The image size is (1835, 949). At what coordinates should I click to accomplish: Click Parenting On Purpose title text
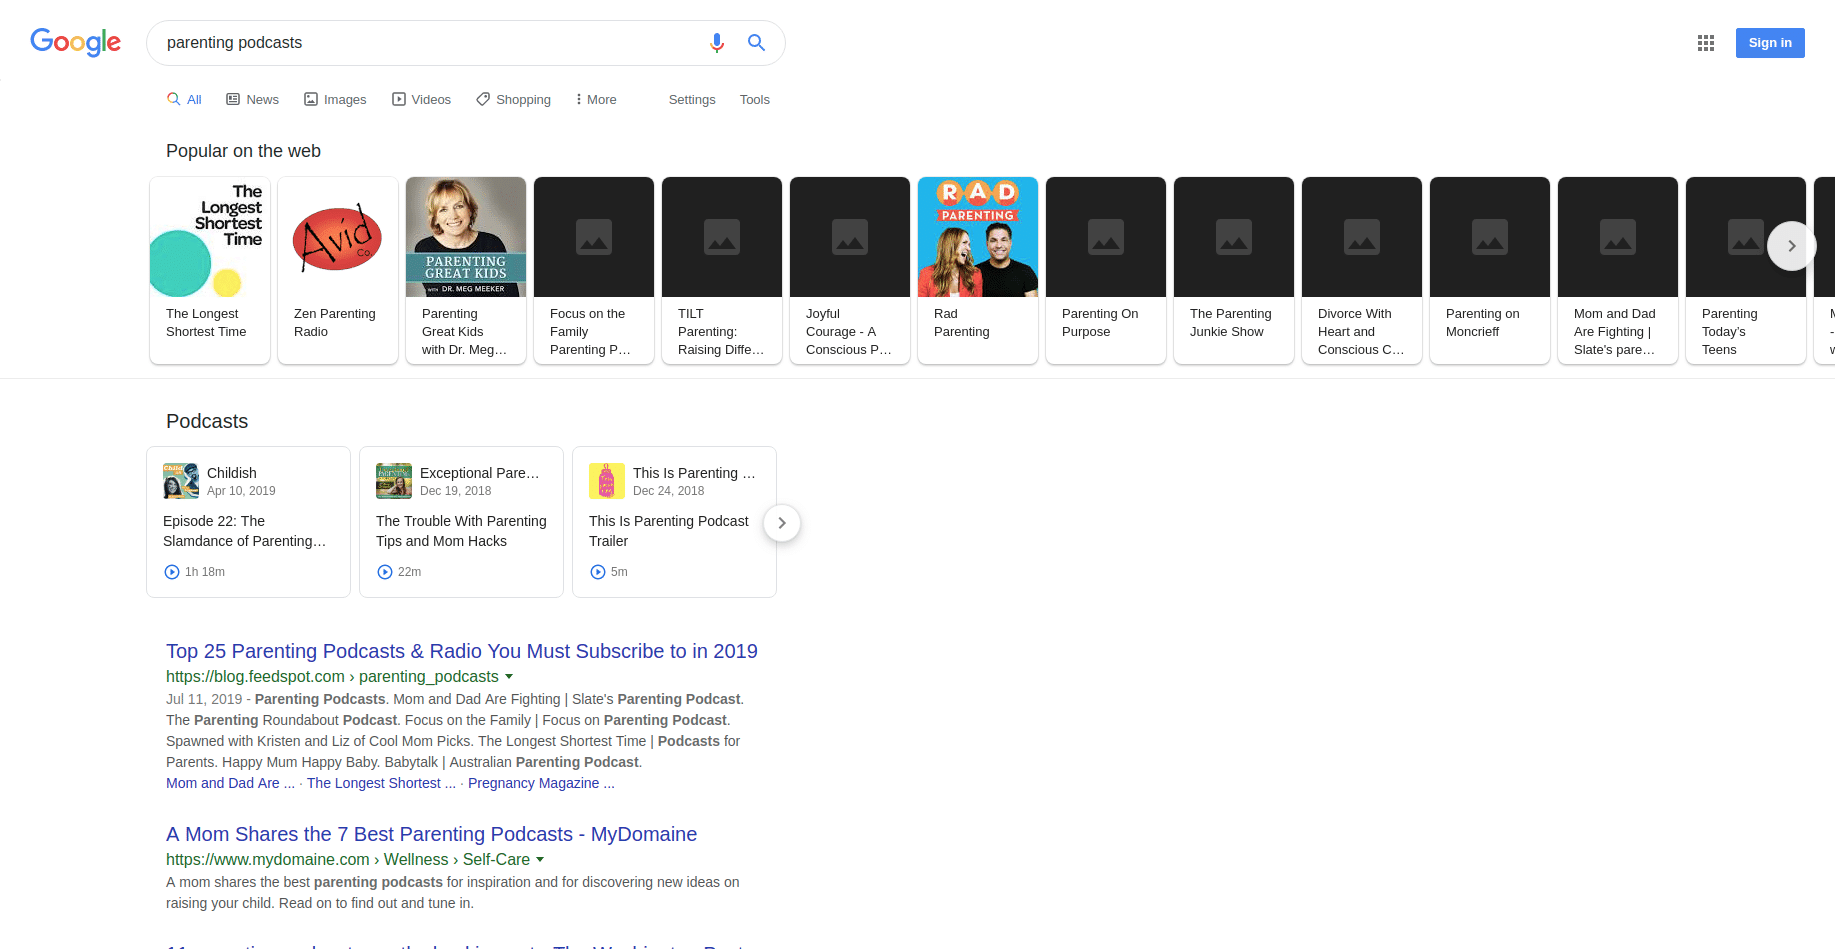[1100, 322]
